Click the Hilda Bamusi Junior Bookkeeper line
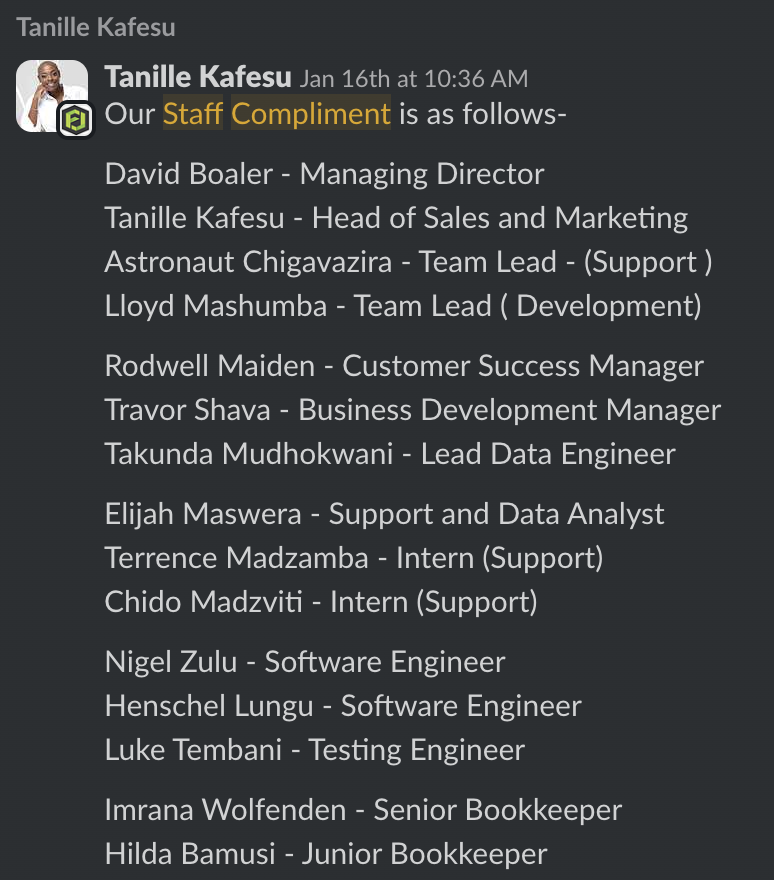This screenshot has height=880, width=774. point(326,854)
